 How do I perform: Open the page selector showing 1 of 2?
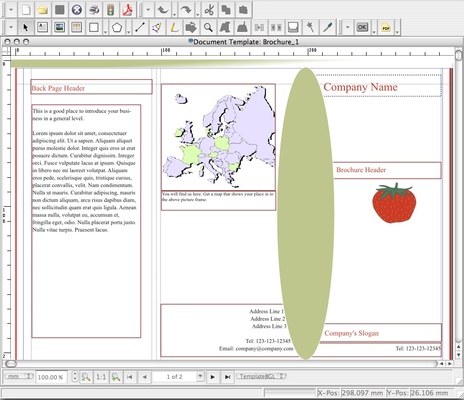[178, 377]
